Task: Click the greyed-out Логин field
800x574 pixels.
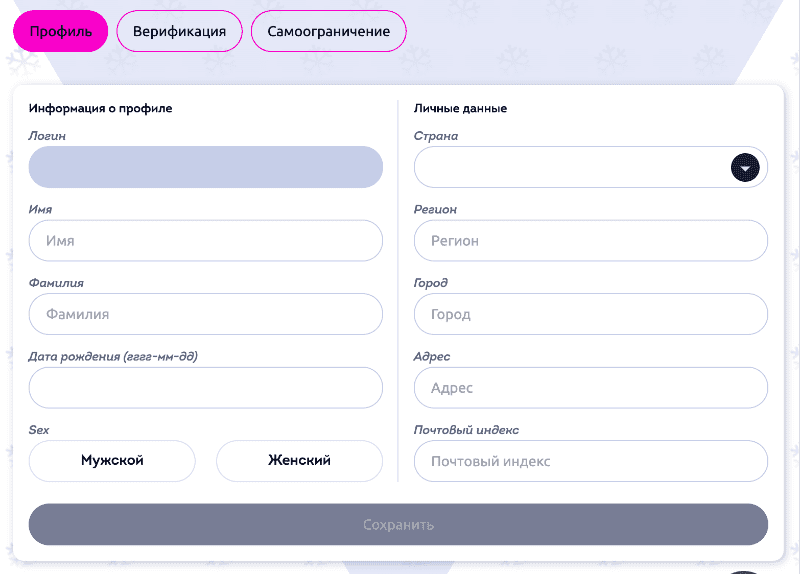Action: [x=205, y=167]
